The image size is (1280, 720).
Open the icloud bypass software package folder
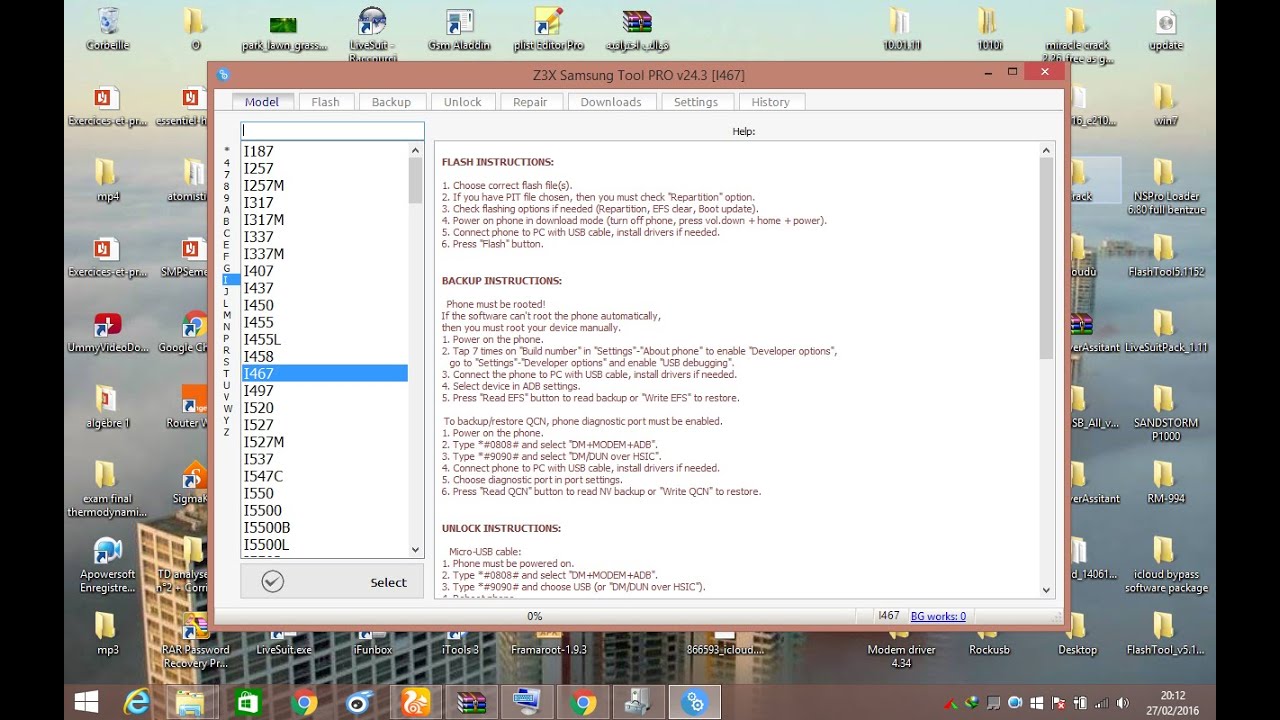point(1164,565)
